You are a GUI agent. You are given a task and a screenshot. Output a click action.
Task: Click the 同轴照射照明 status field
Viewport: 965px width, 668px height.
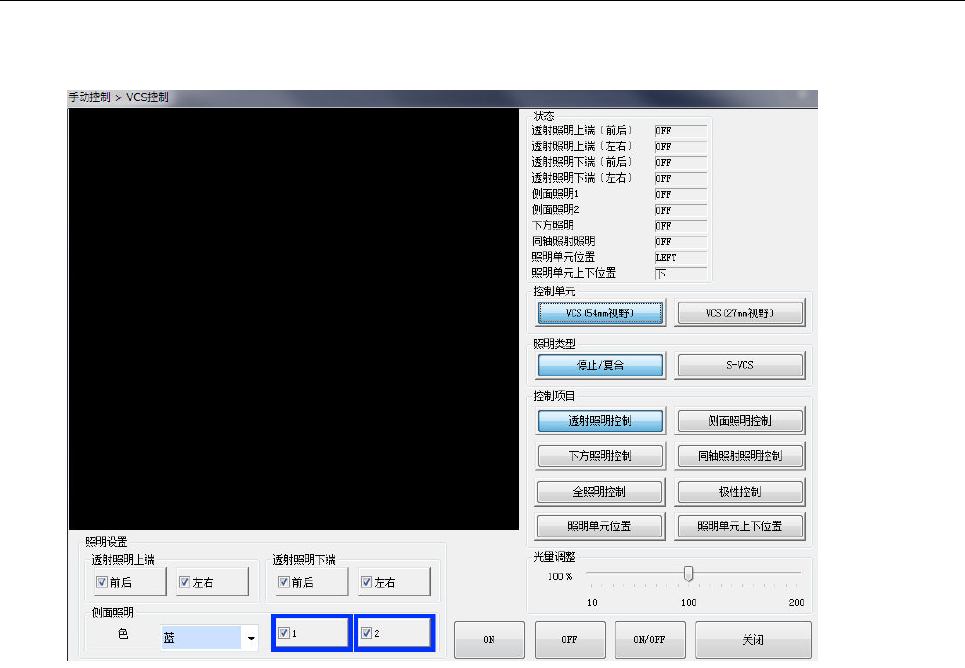[x=680, y=242]
